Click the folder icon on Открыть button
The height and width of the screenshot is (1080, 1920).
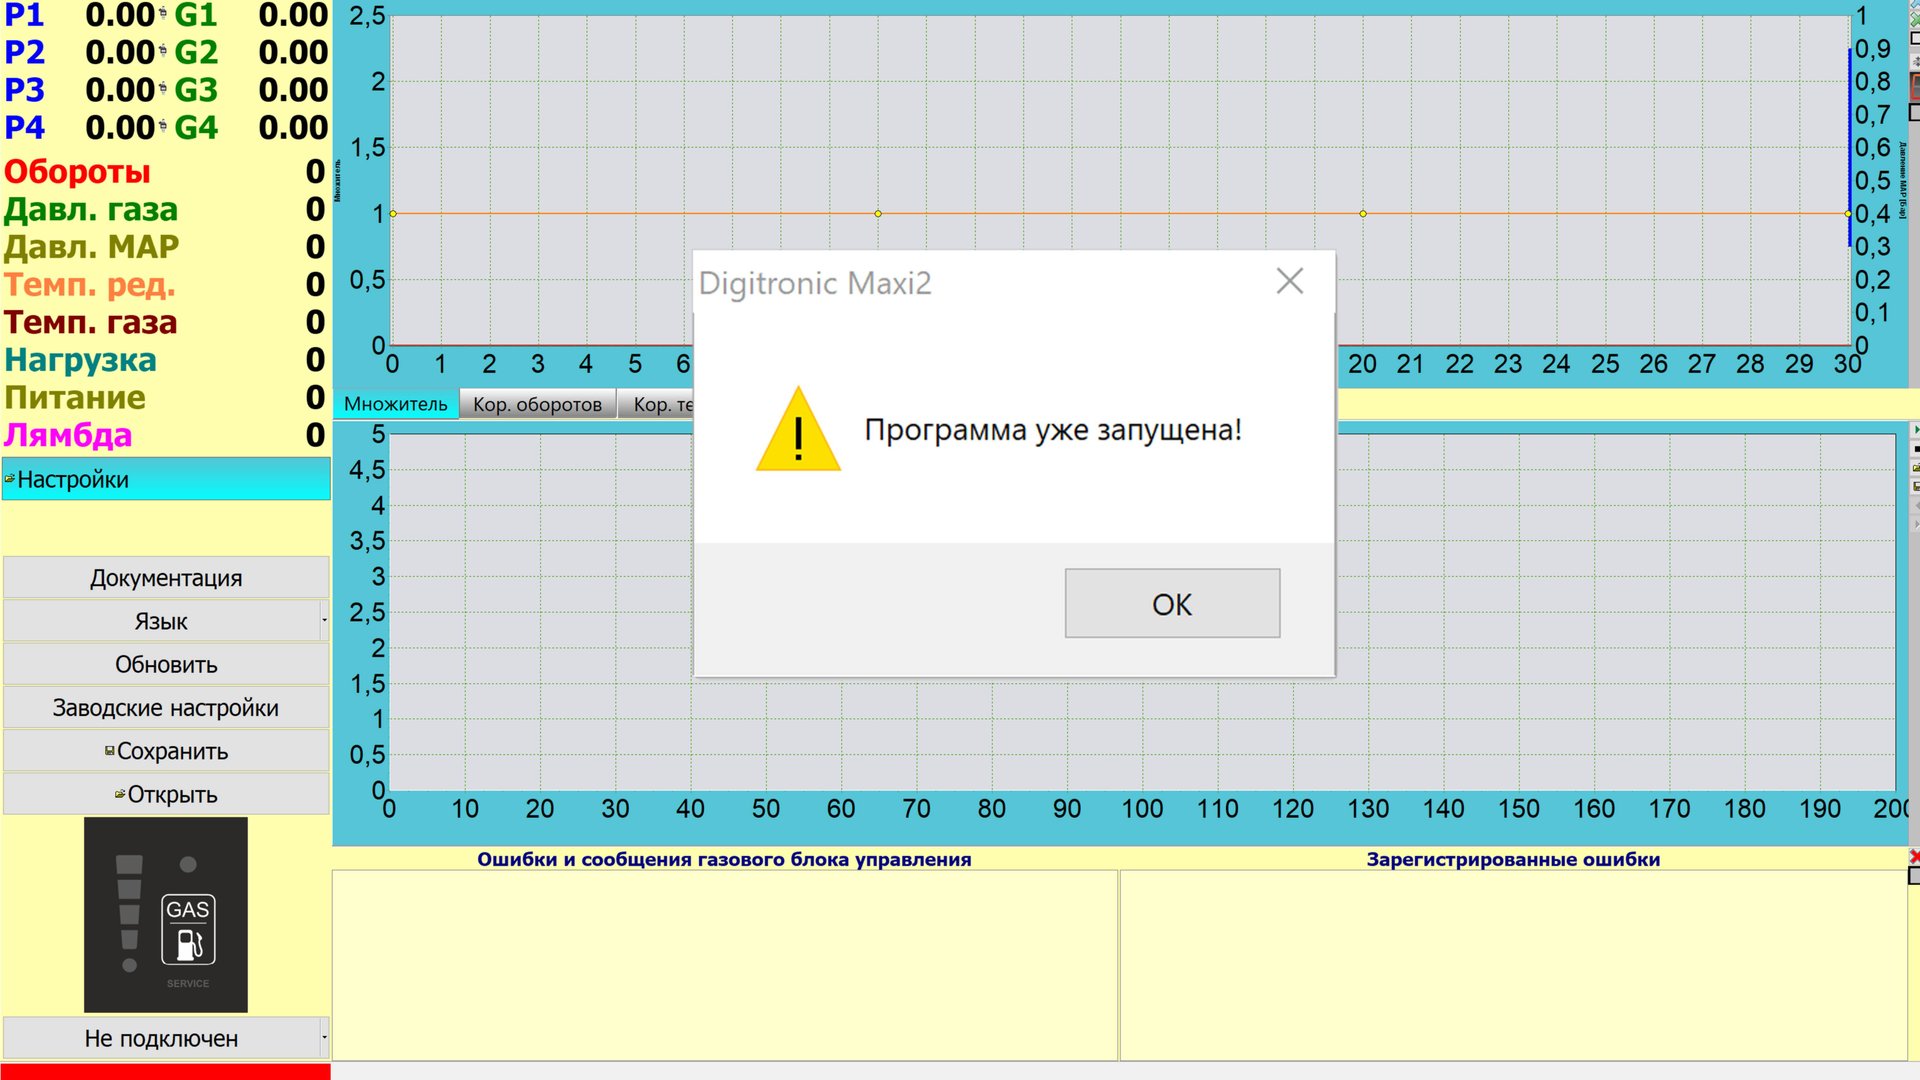[x=119, y=794]
